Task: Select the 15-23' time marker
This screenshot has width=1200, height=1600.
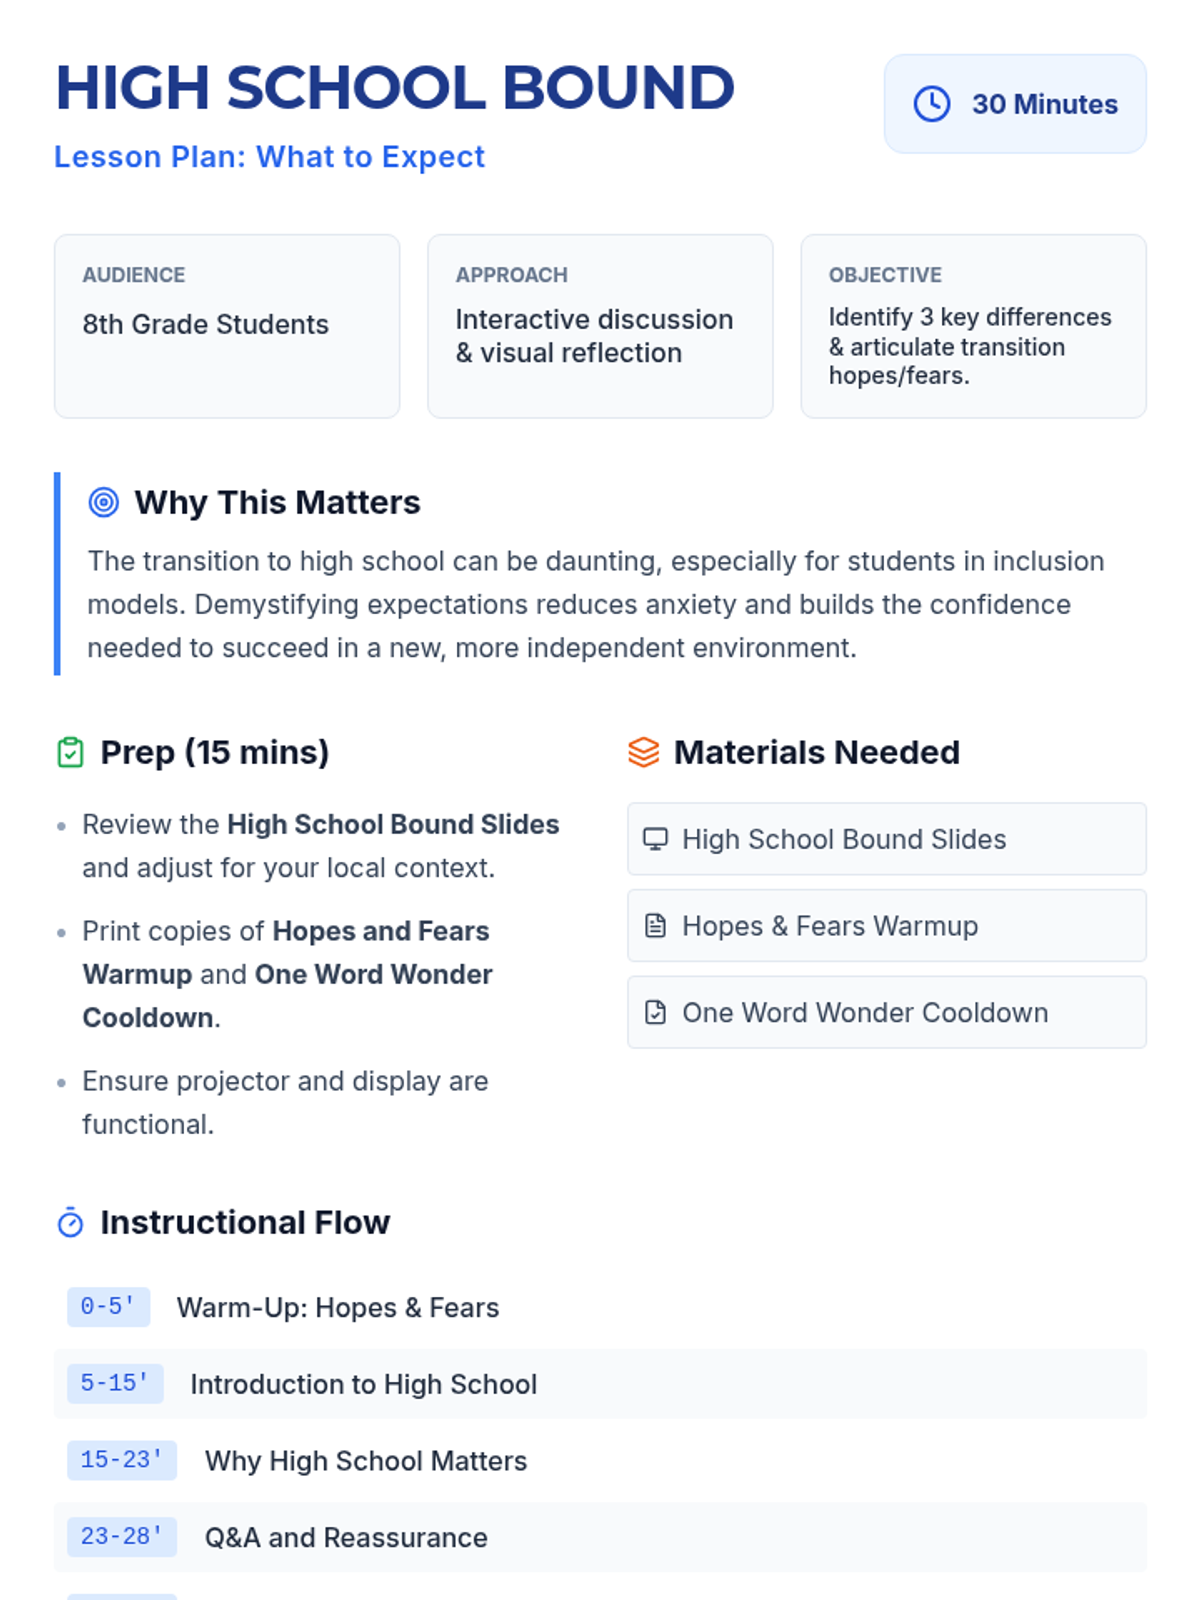Action: click(x=122, y=1461)
